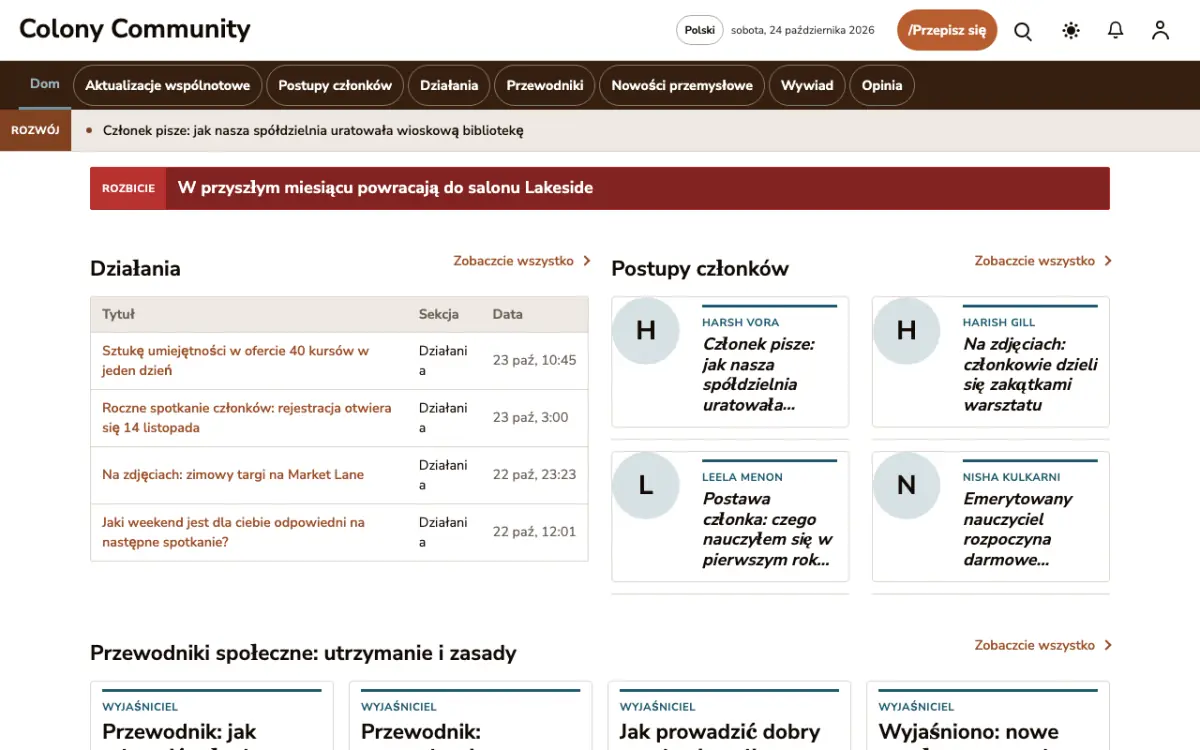1200x750 pixels.
Task: Click Zobaczcie wszystko next to Działania
Action: (x=522, y=261)
